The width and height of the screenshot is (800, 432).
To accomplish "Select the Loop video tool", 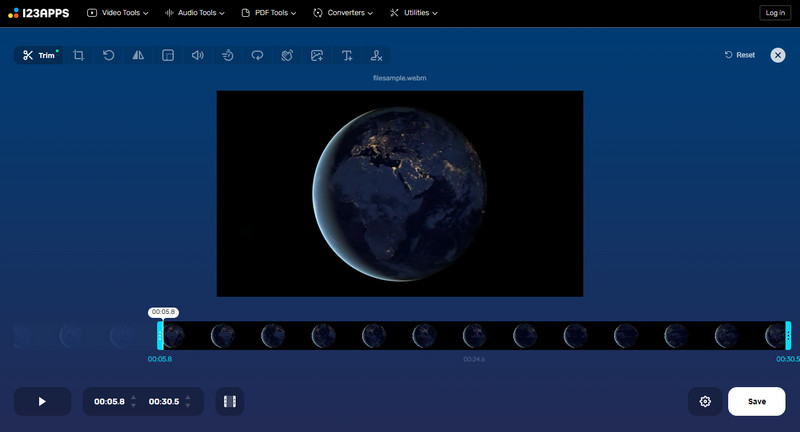I will [257, 55].
